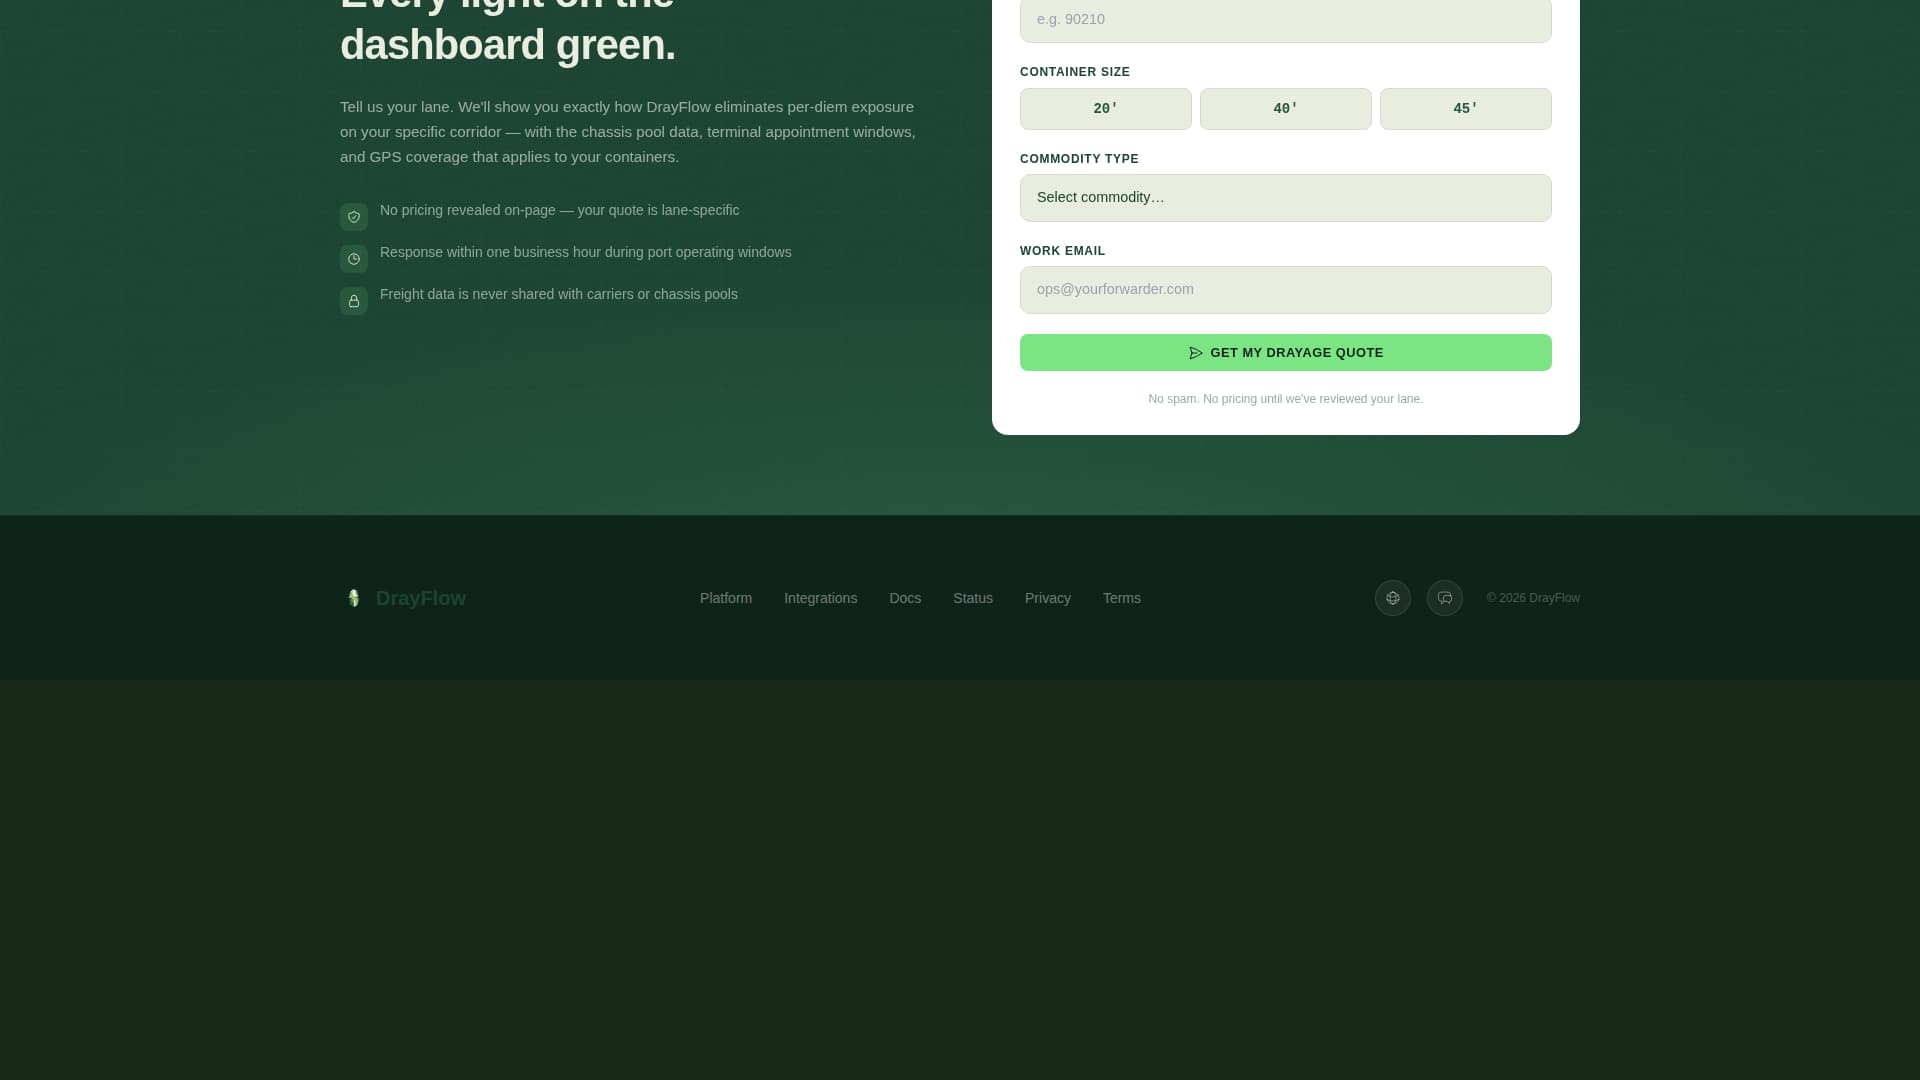The image size is (1920, 1080).
Task: Click the Container Size label
Action: click(x=1075, y=72)
